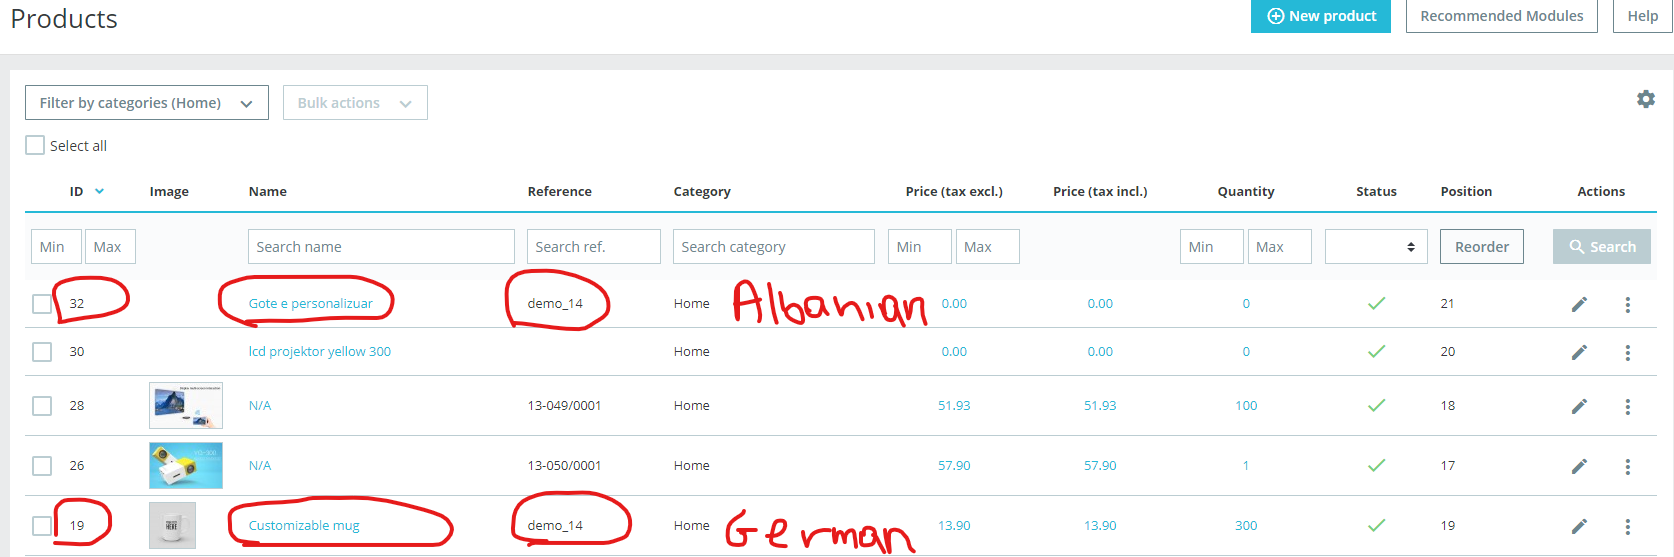Open the three-dot menu for Customizable mug
Screen dimensions: 1674x557
(x=1627, y=526)
